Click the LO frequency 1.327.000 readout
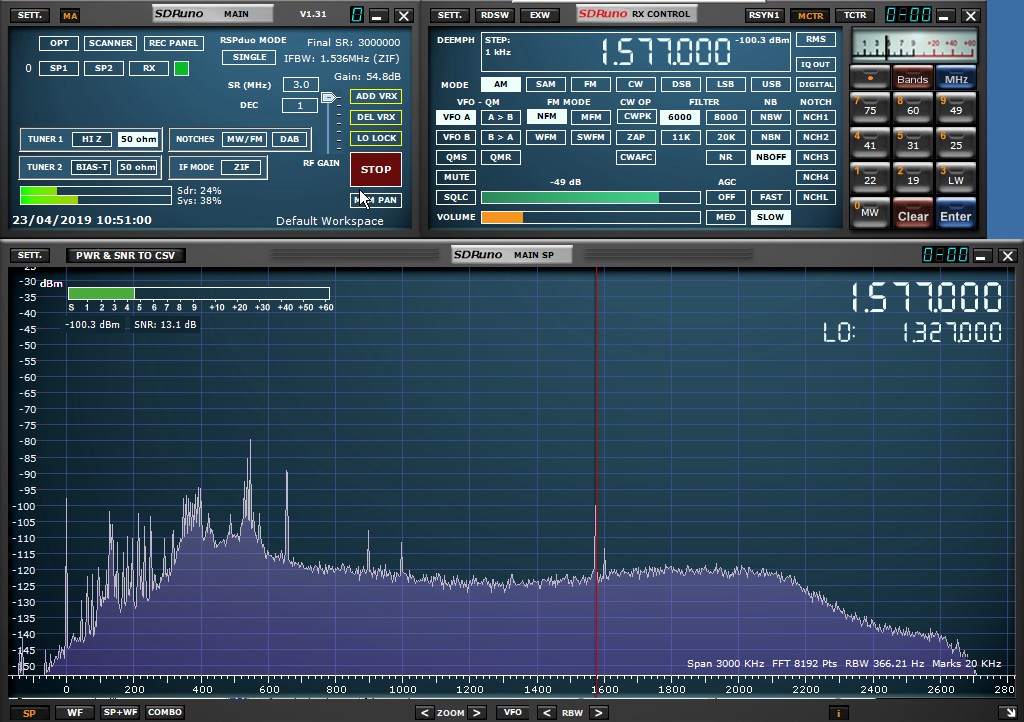The width and height of the screenshot is (1024, 722). [952, 332]
